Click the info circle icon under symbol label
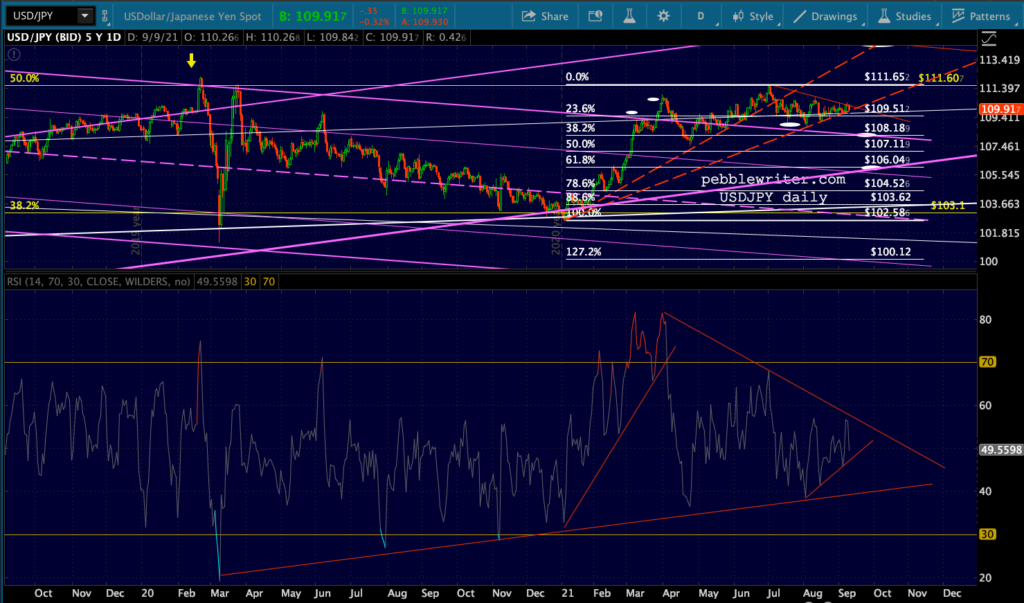 click(x=14, y=55)
